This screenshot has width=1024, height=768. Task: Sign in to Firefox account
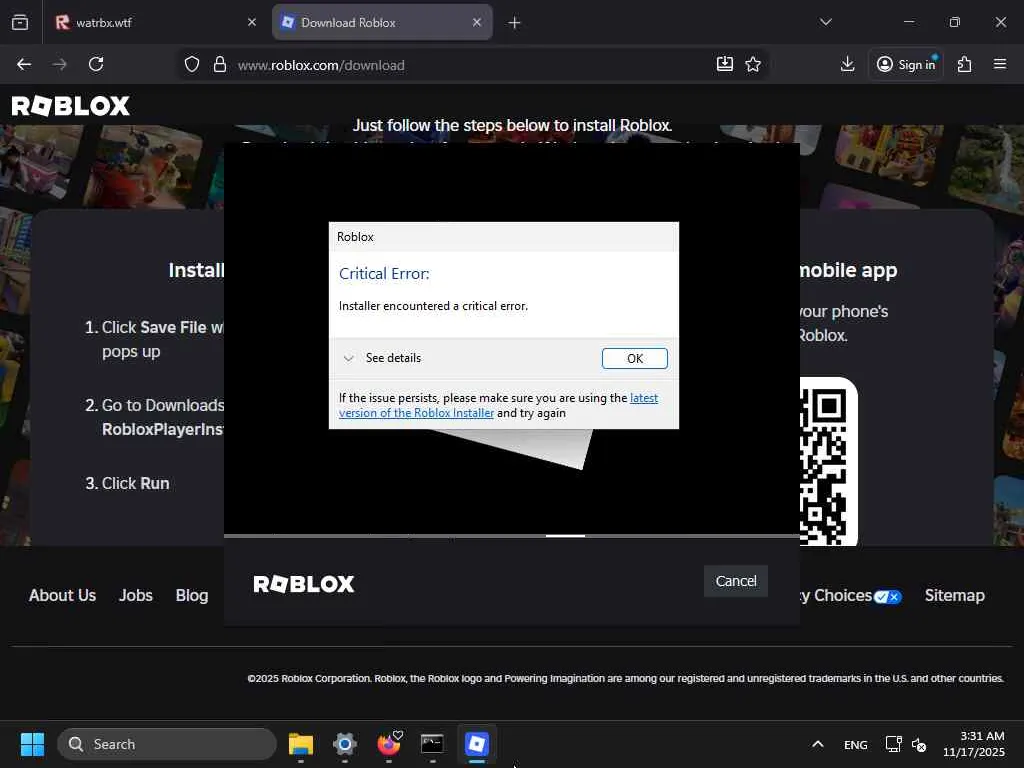click(x=906, y=64)
